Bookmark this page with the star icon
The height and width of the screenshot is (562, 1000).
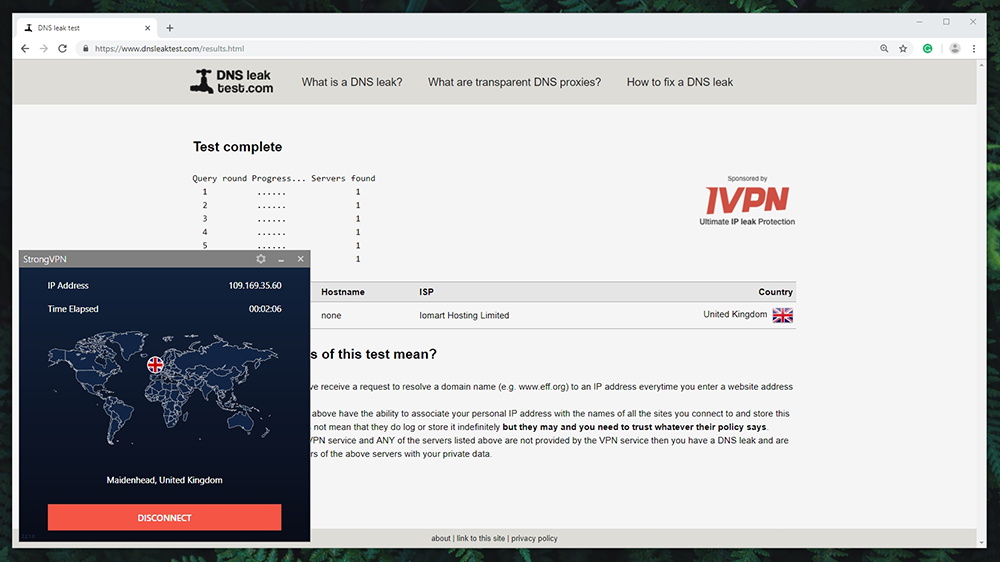click(x=903, y=48)
